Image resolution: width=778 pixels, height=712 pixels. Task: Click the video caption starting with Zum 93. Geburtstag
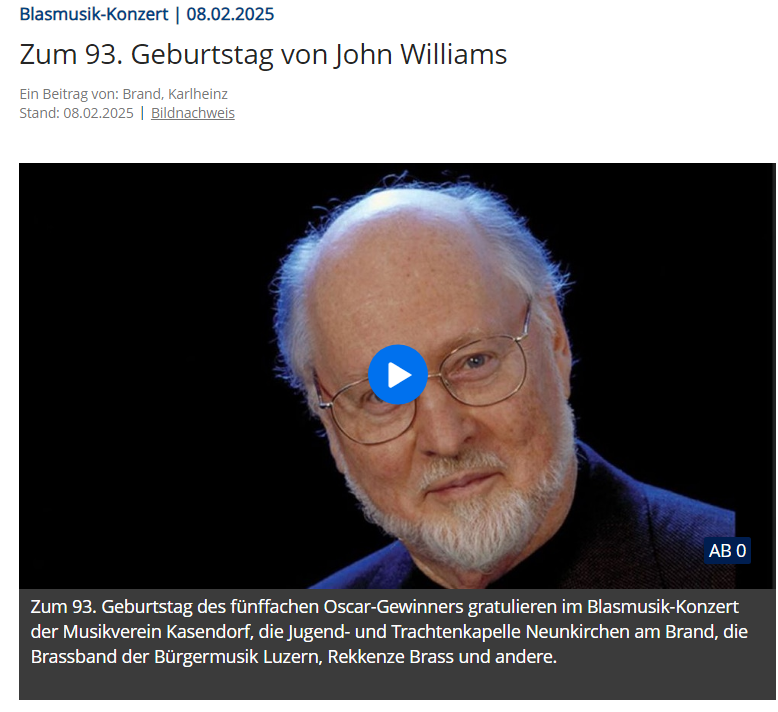pos(389,632)
